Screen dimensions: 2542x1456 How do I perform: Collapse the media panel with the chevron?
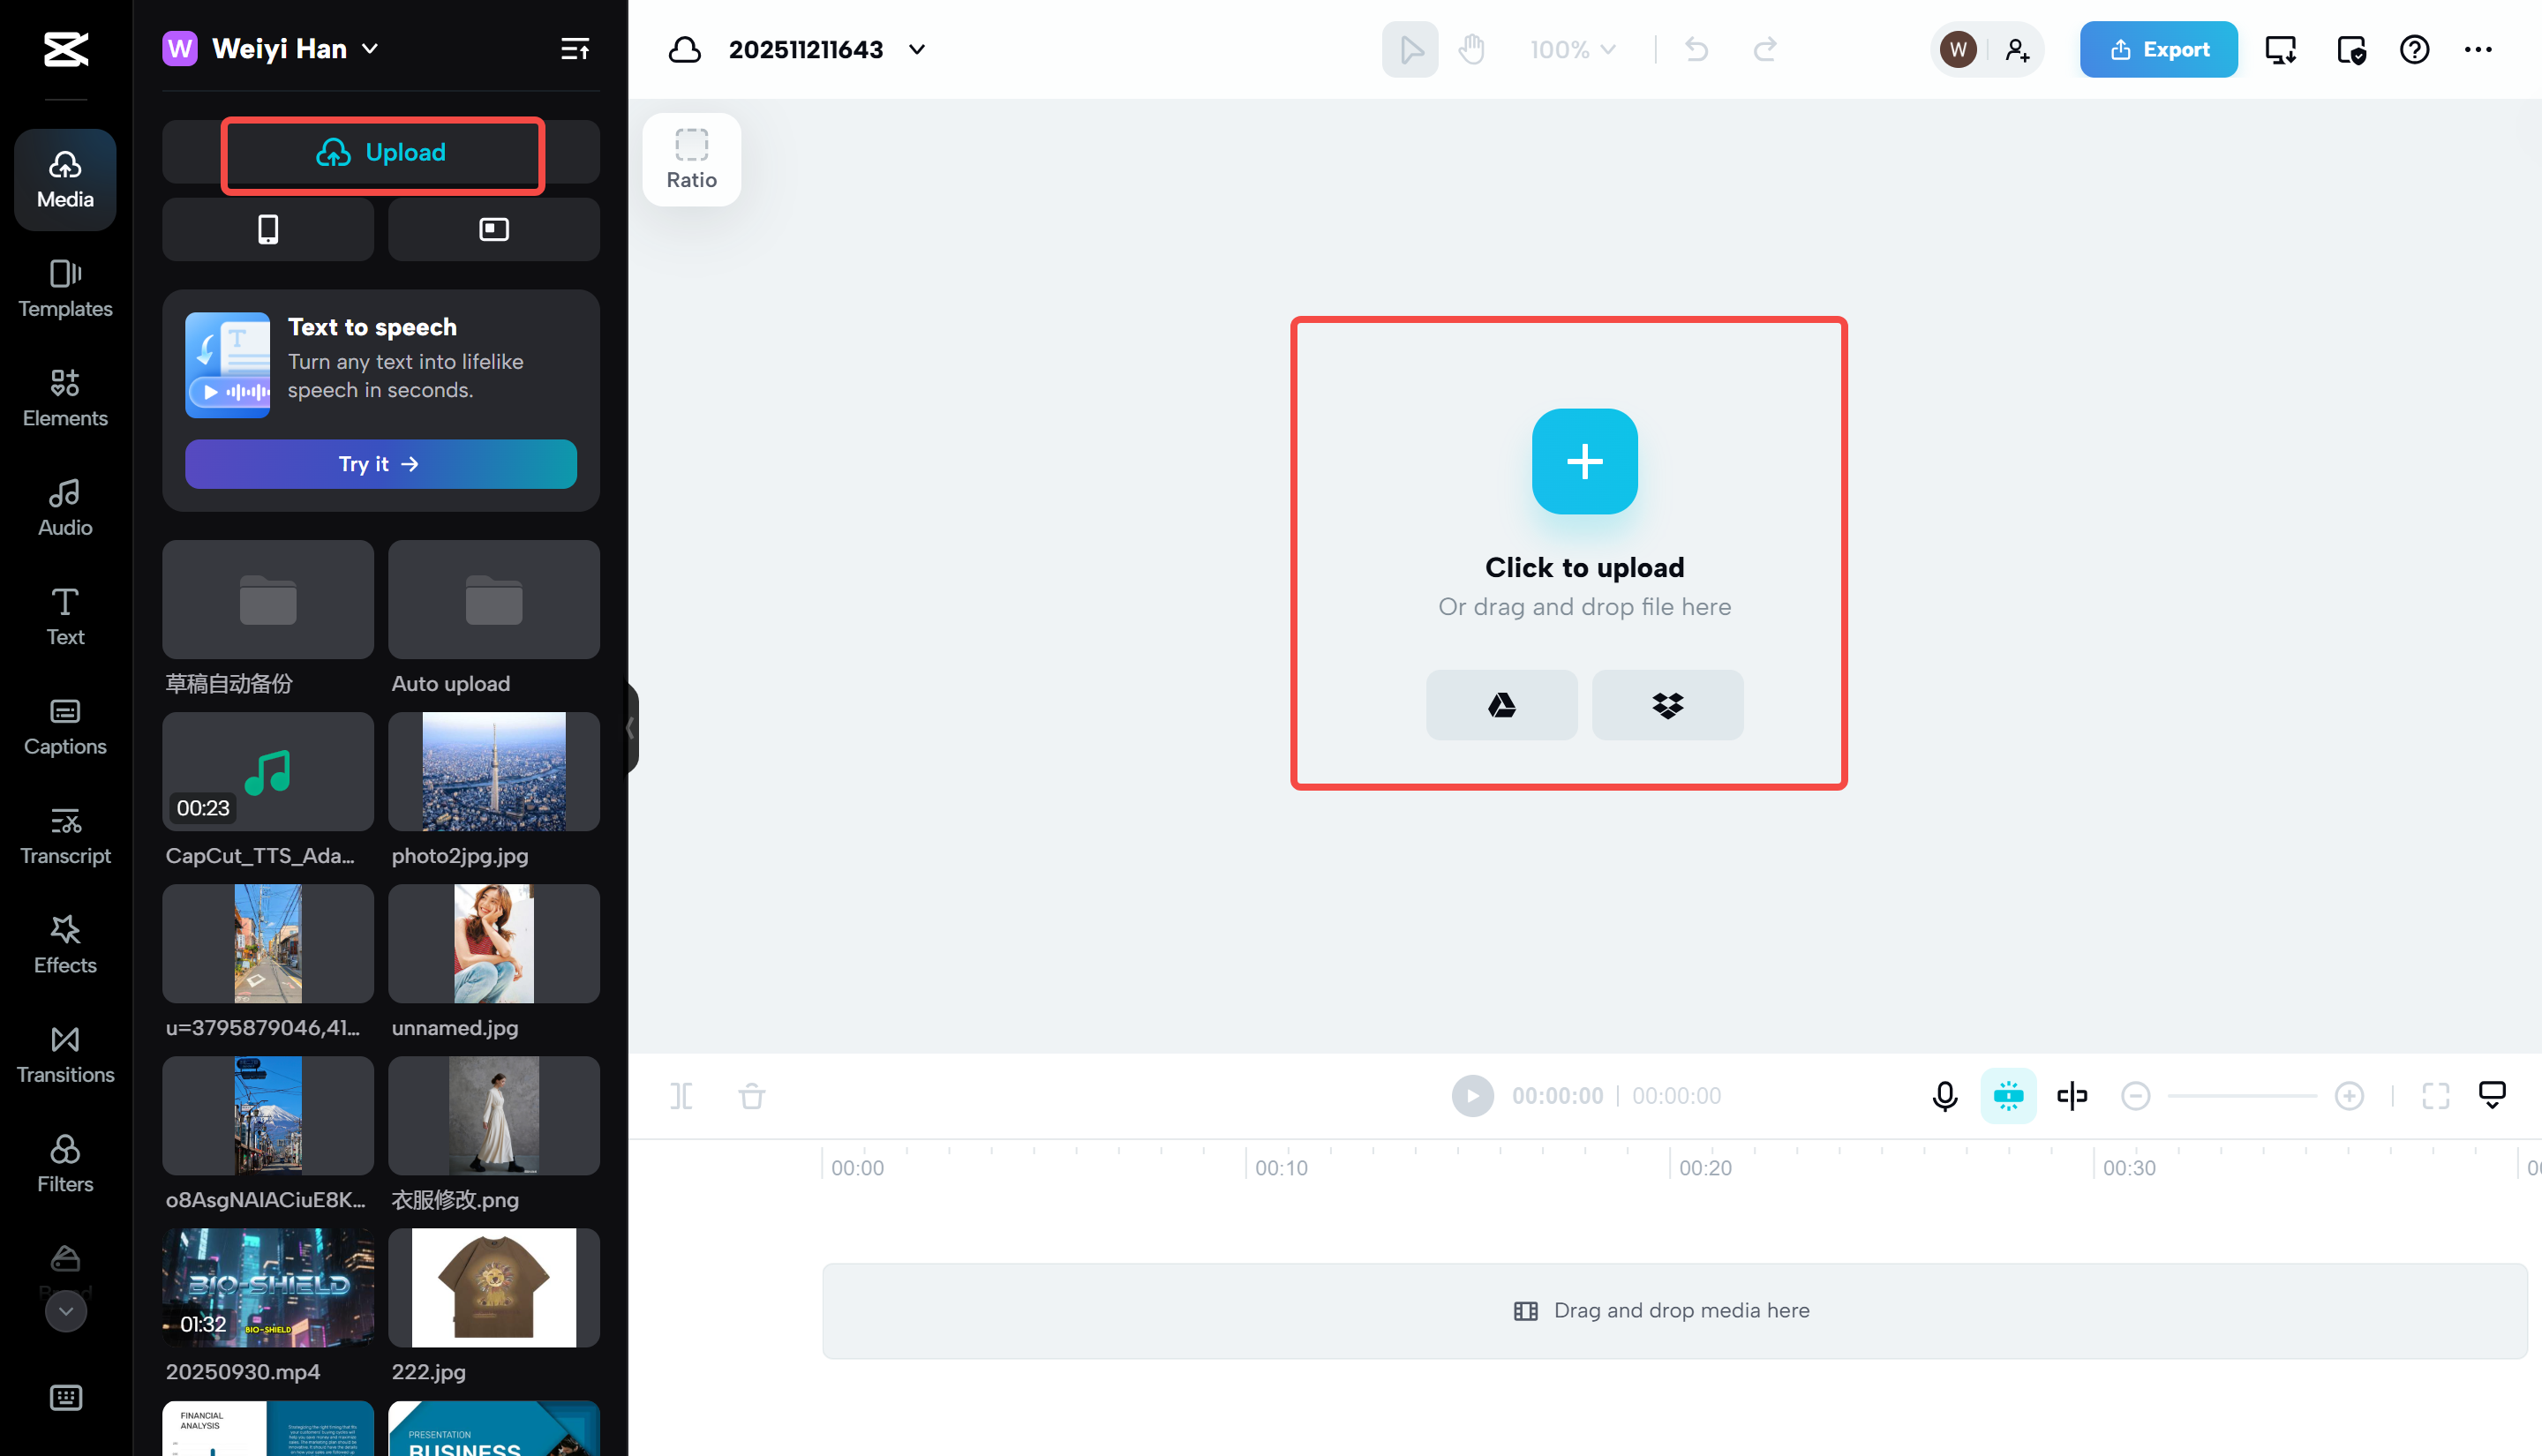[x=631, y=728]
